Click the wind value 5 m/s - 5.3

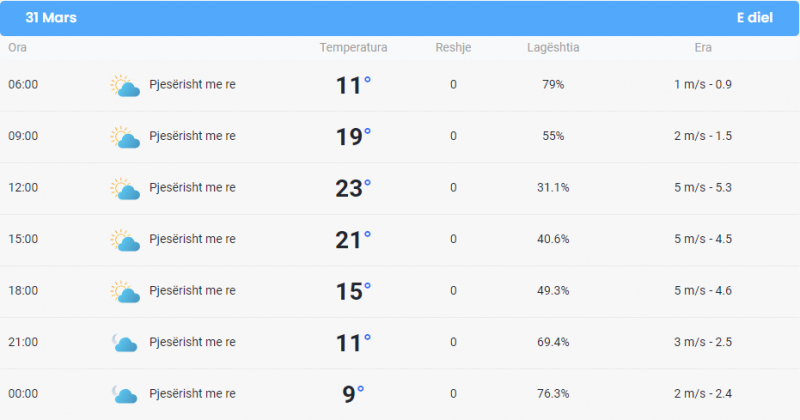(x=703, y=188)
